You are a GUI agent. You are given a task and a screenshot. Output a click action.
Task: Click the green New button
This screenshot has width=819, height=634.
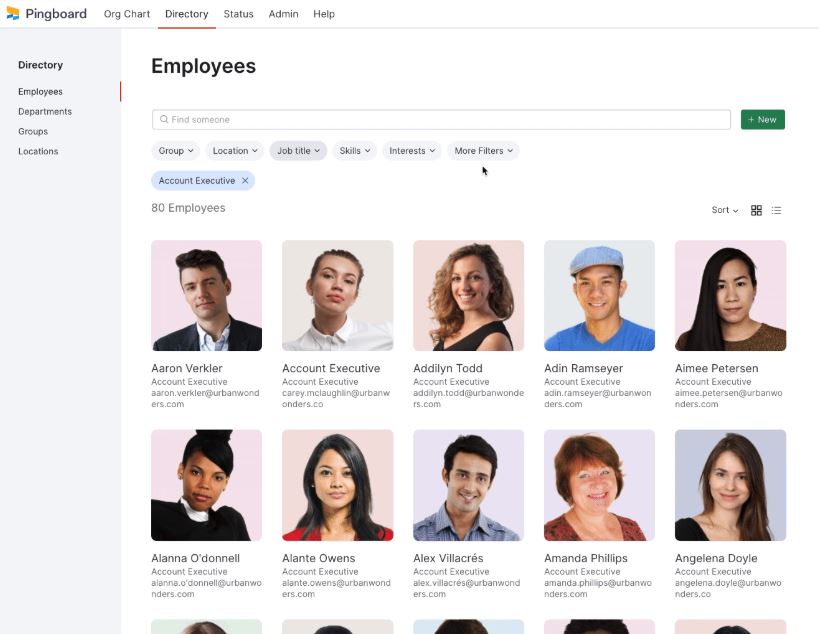click(x=763, y=120)
